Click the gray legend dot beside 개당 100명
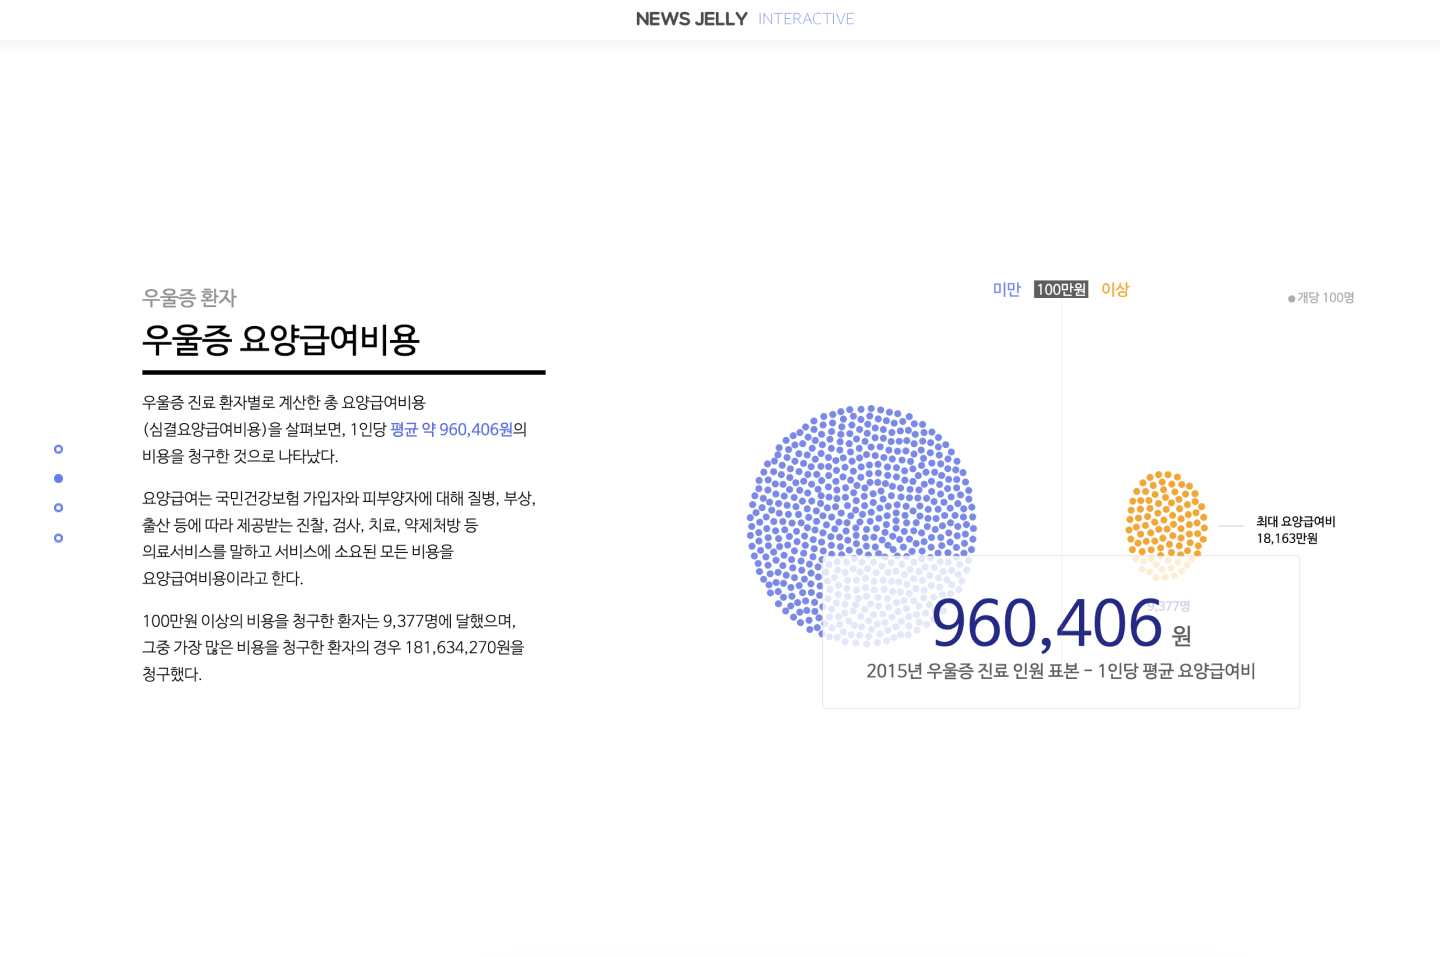 coord(1291,298)
